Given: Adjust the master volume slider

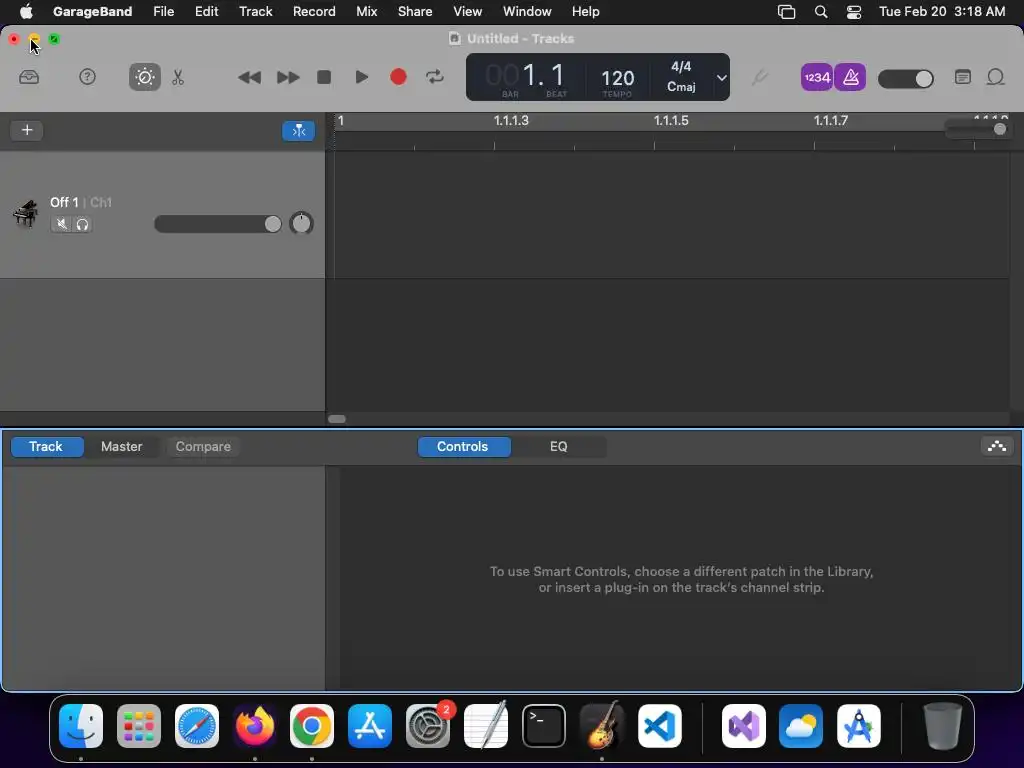Looking at the screenshot, I should (x=905, y=79).
